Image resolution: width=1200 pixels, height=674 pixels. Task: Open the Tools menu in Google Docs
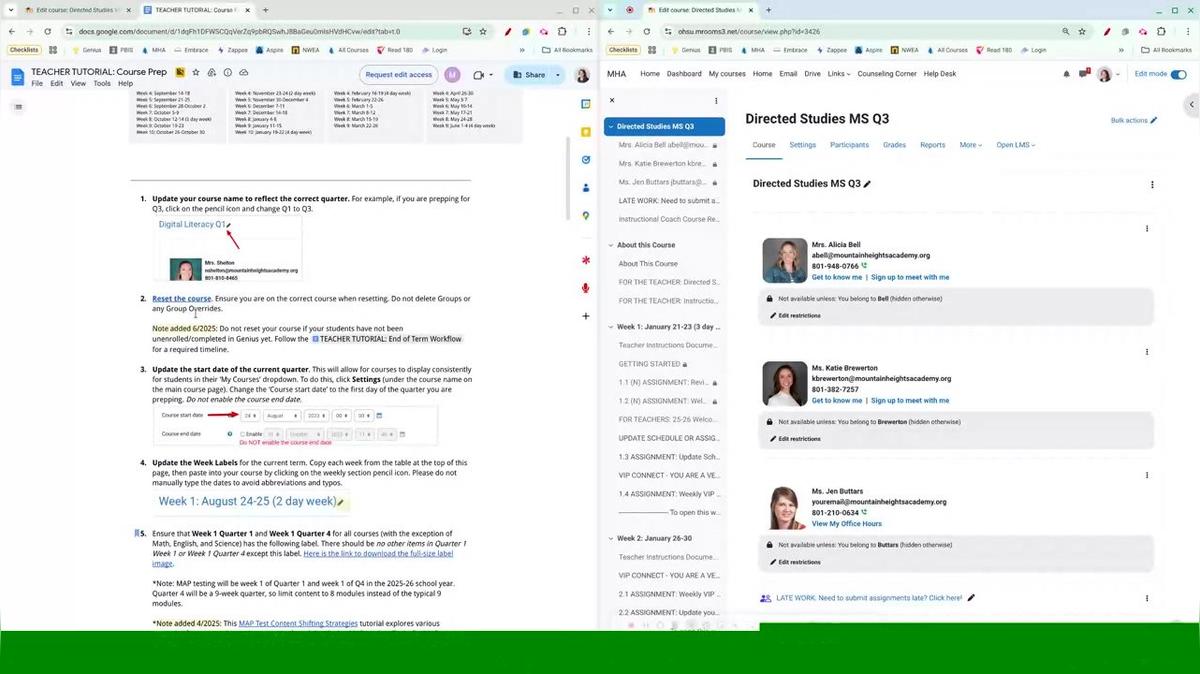click(x=102, y=84)
